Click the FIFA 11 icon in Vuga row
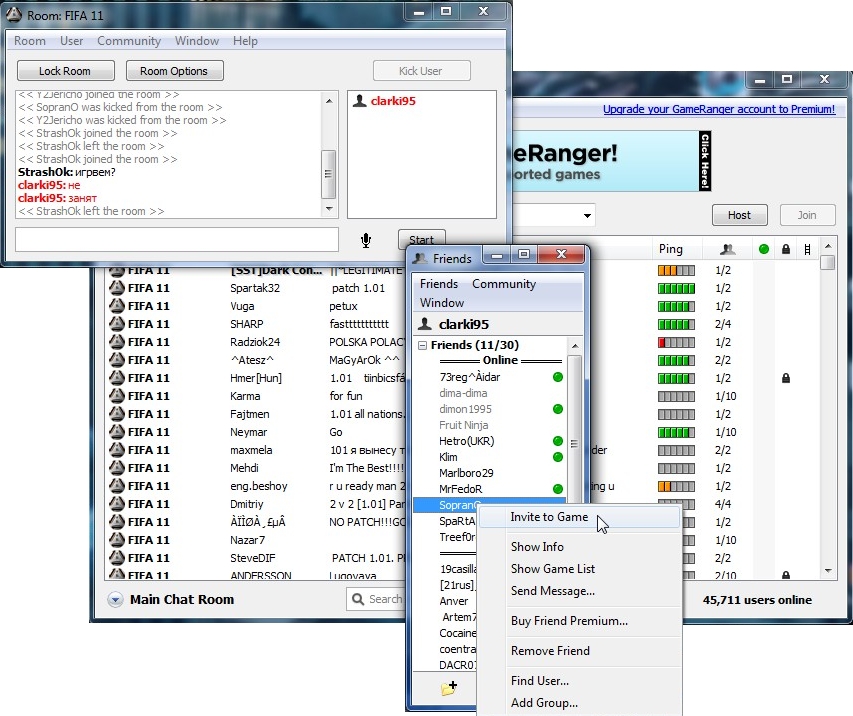This screenshot has width=853, height=716. point(116,306)
